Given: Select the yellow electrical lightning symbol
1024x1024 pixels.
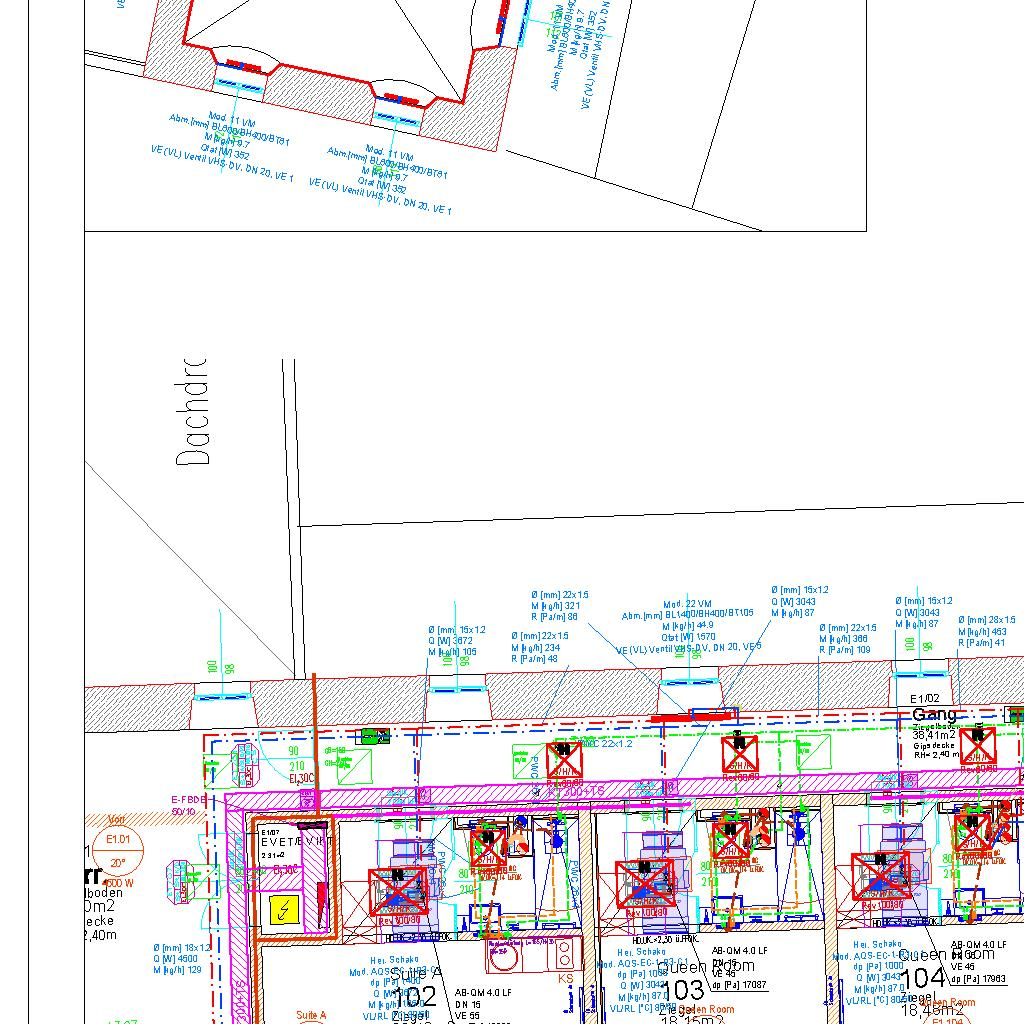Looking at the screenshot, I should coord(284,910).
